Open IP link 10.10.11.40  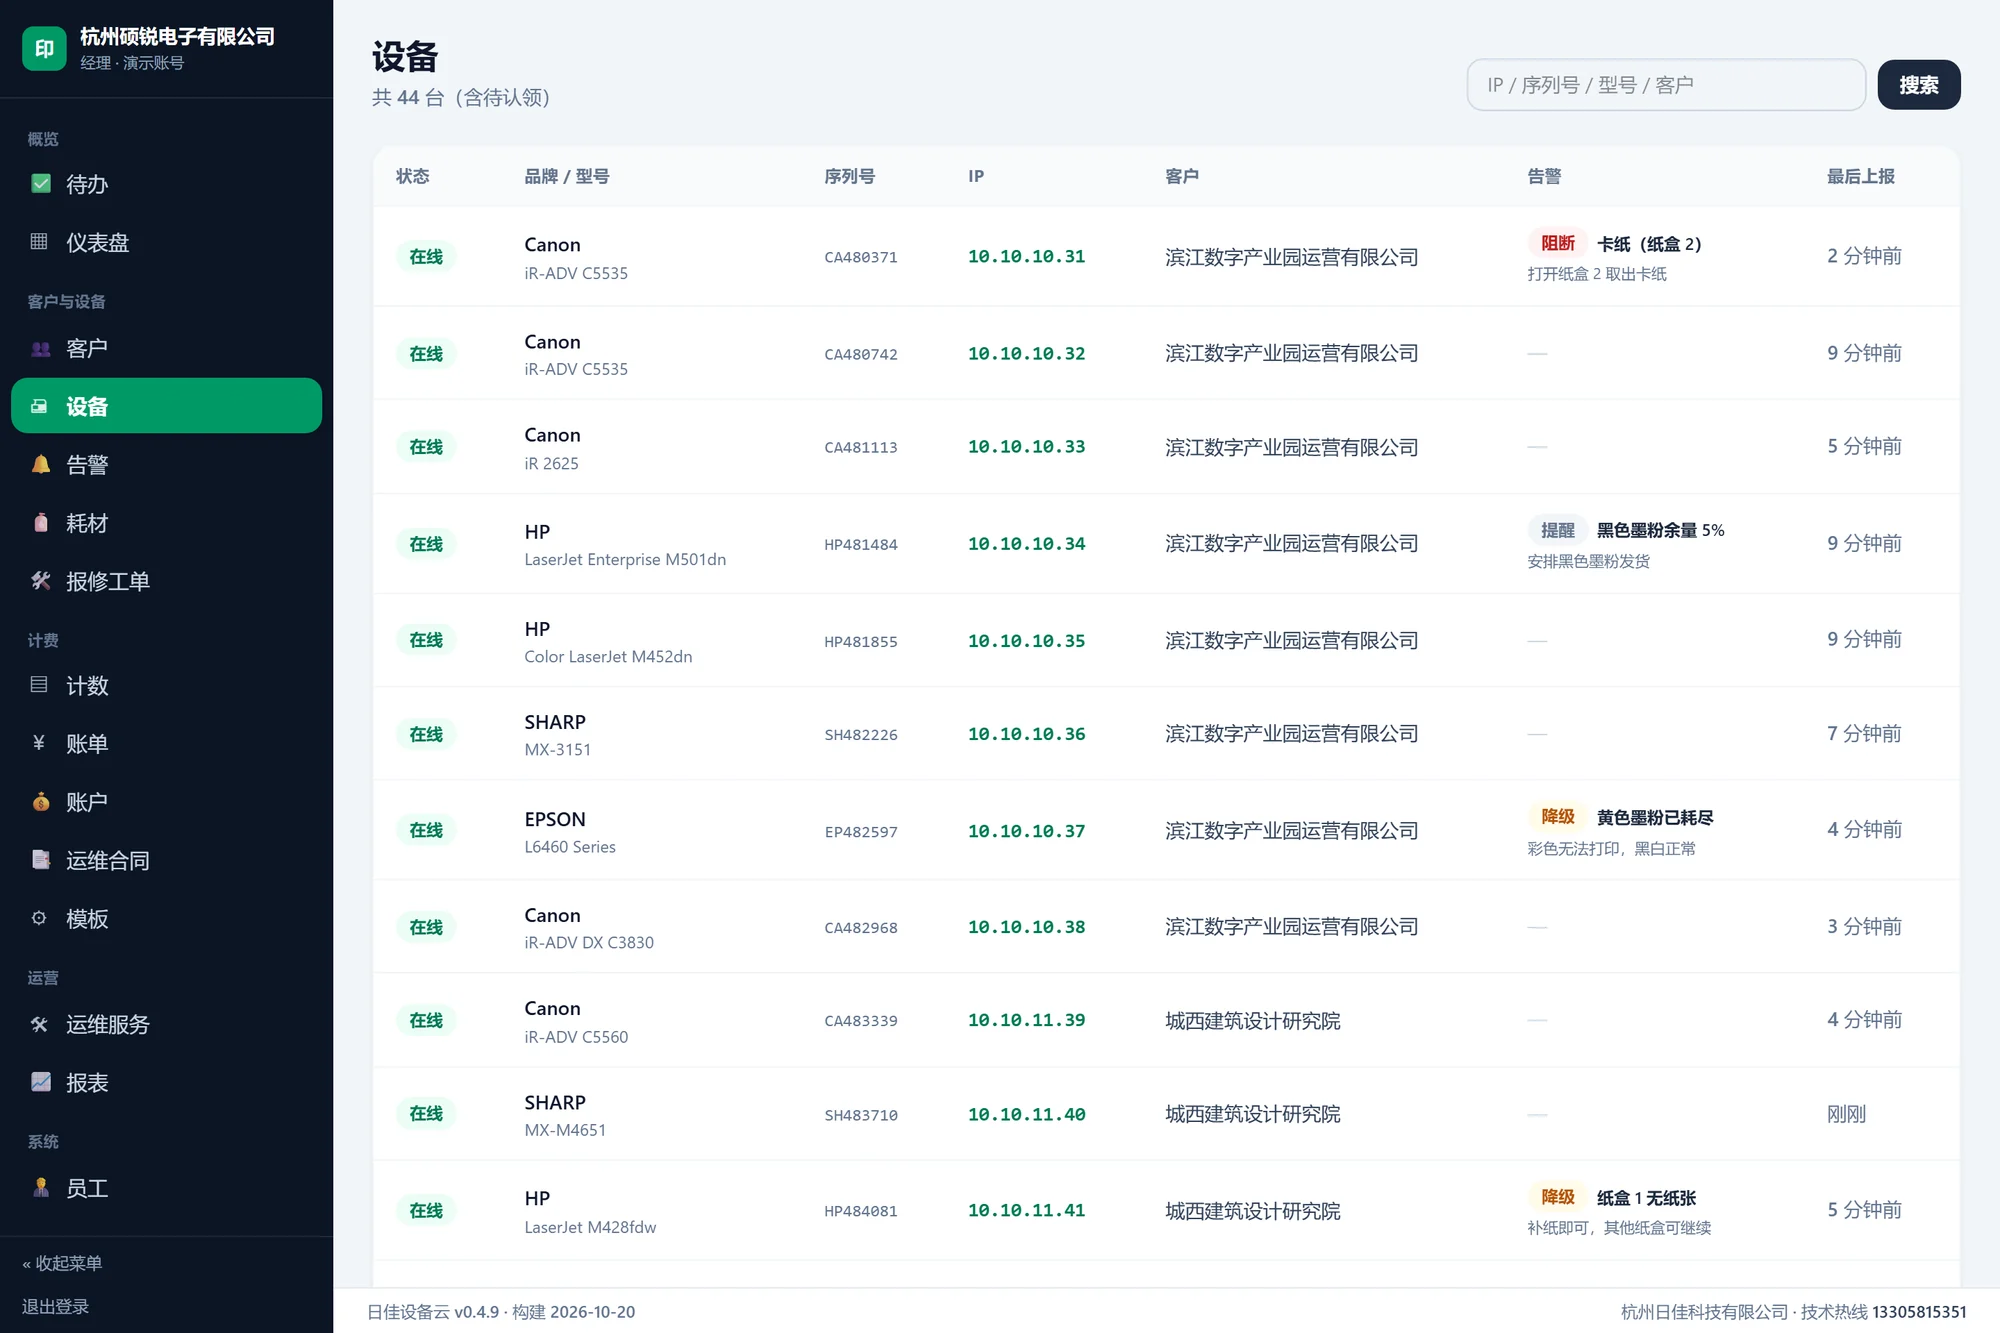tap(1026, 1114)
